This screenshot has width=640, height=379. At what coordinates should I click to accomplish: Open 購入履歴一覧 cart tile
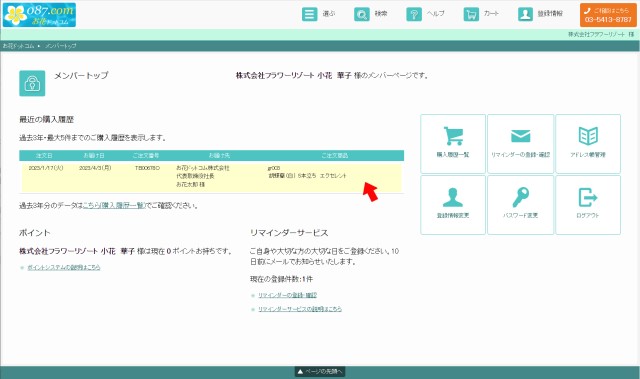coord(453,144)
